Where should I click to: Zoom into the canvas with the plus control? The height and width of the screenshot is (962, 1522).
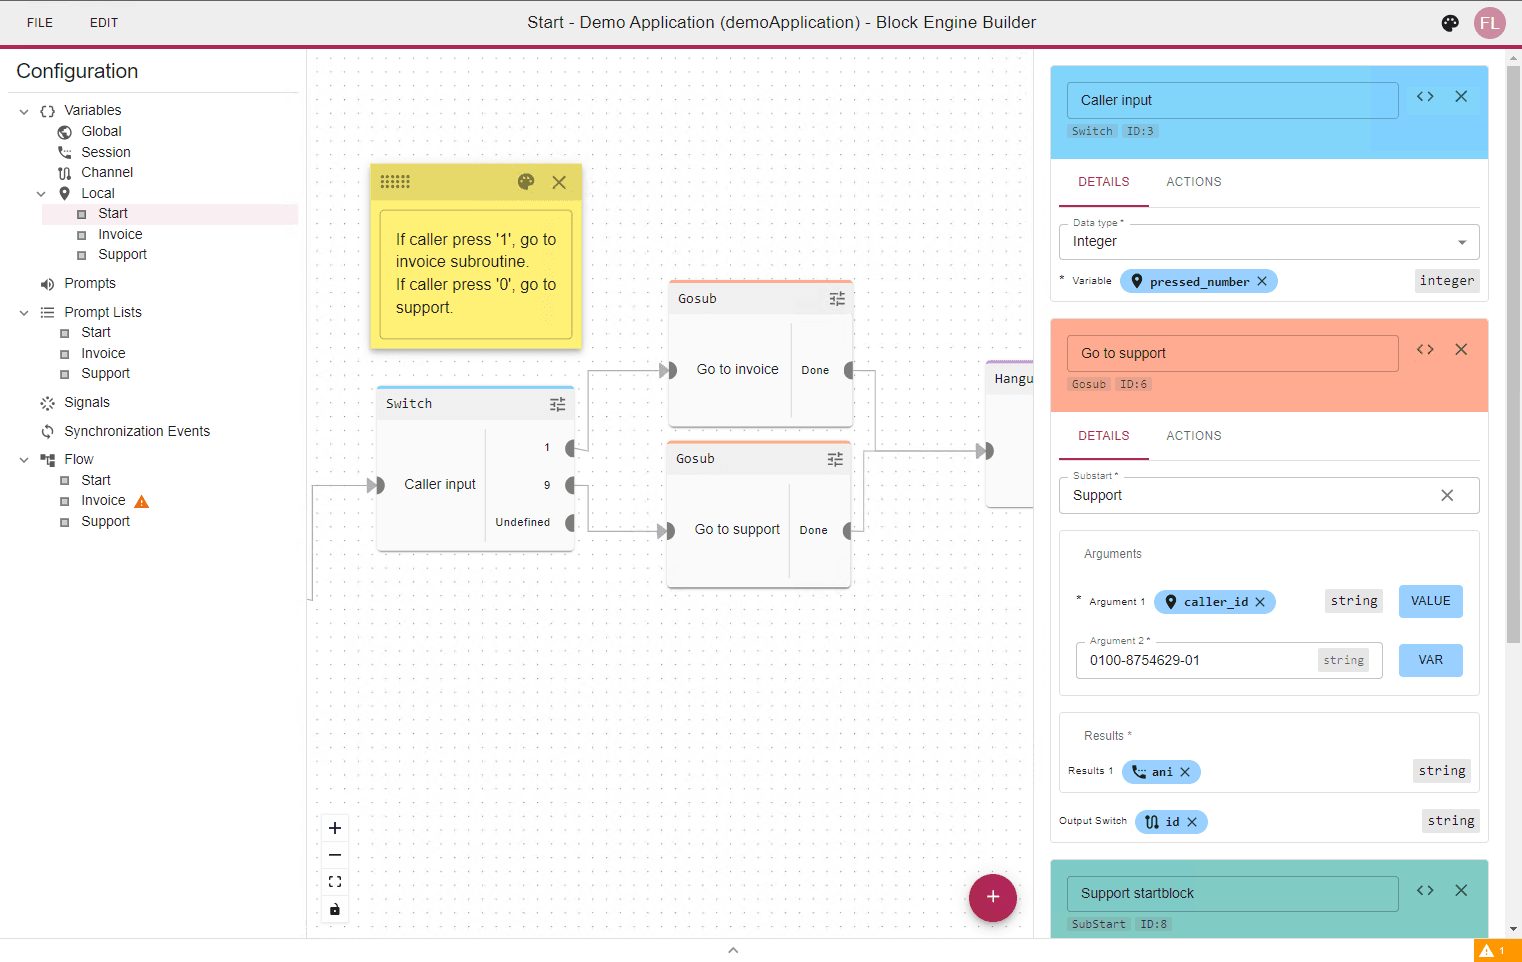335,827
